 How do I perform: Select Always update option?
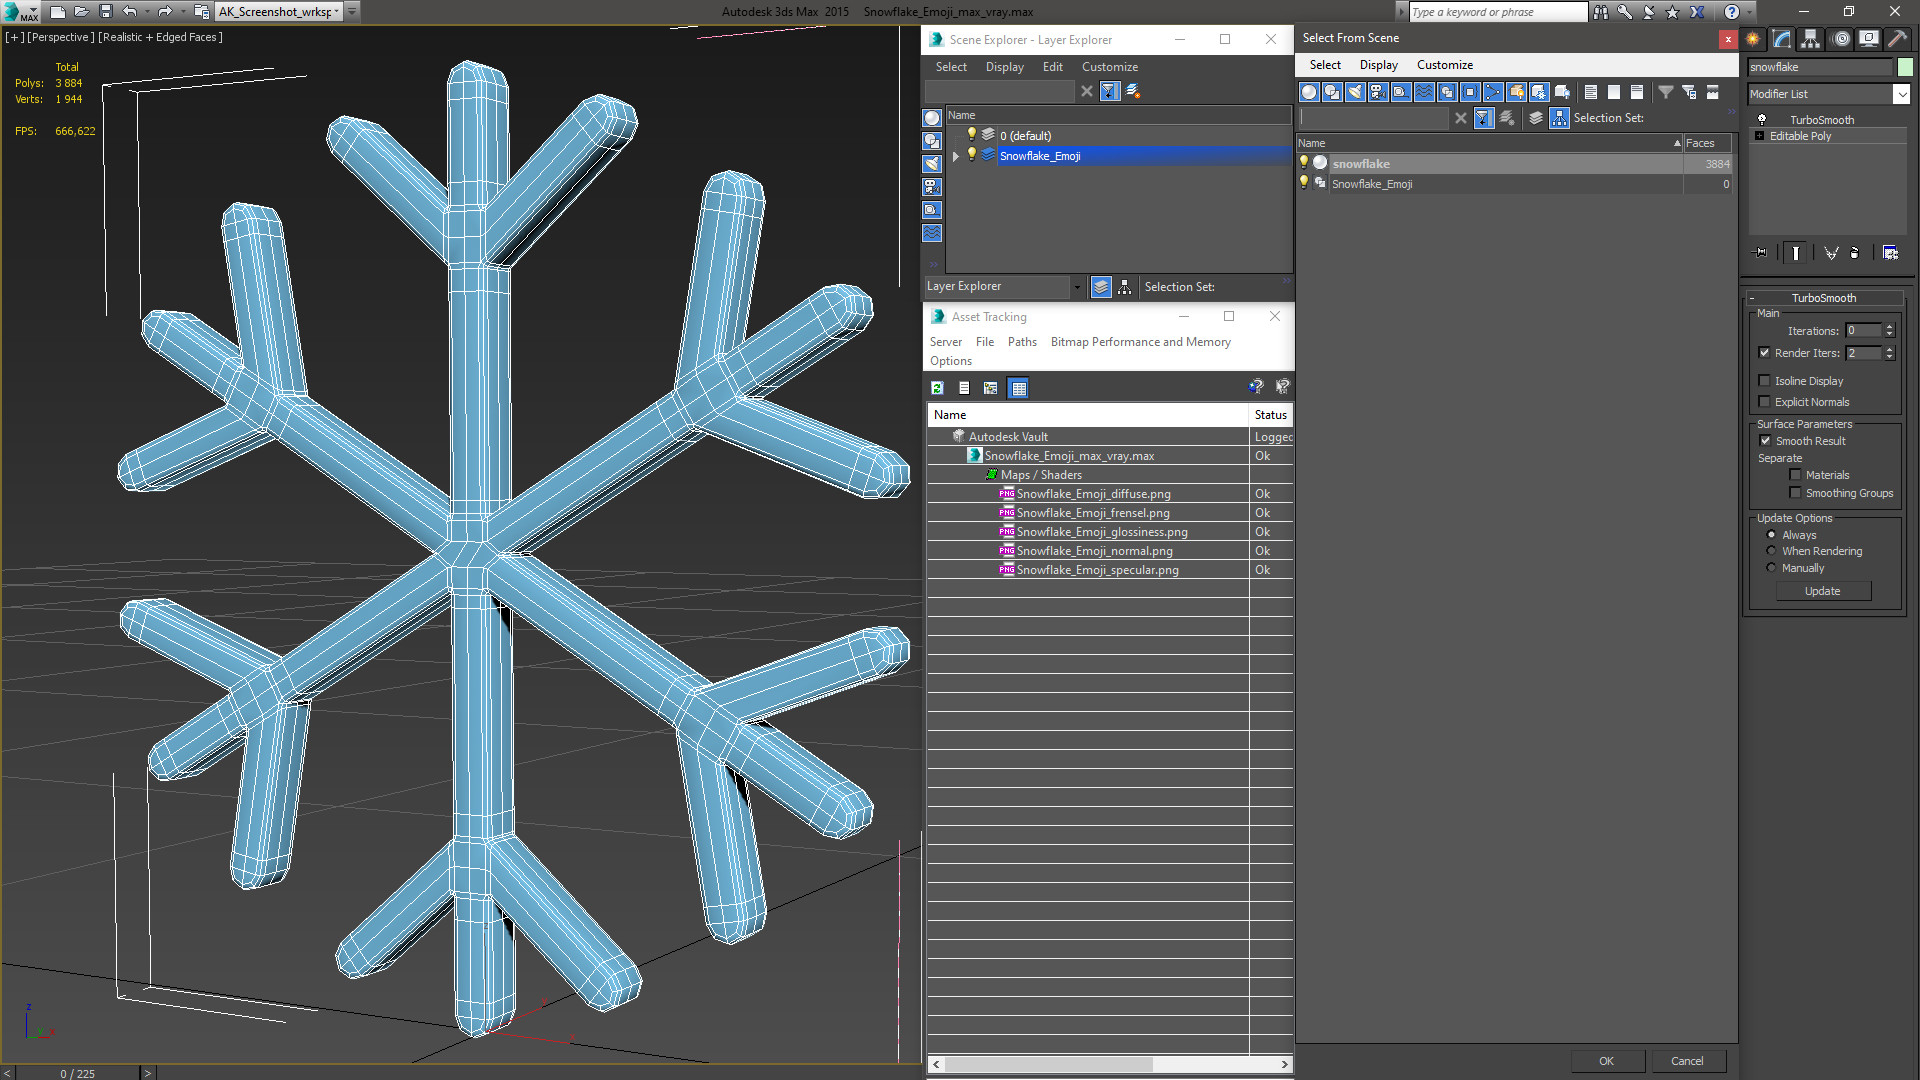[1771, 535]
